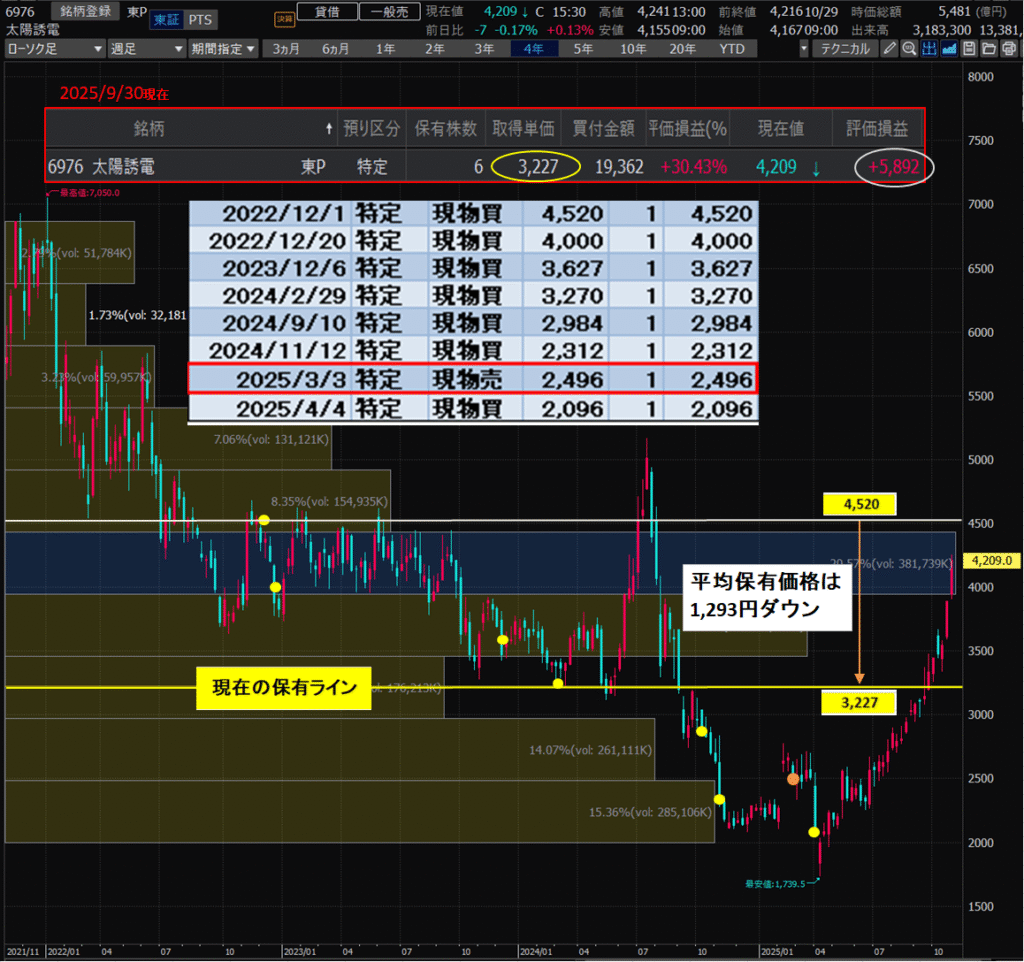Click the save chart floppy icon
1024x962 pixels.
[x=969, y=49]
